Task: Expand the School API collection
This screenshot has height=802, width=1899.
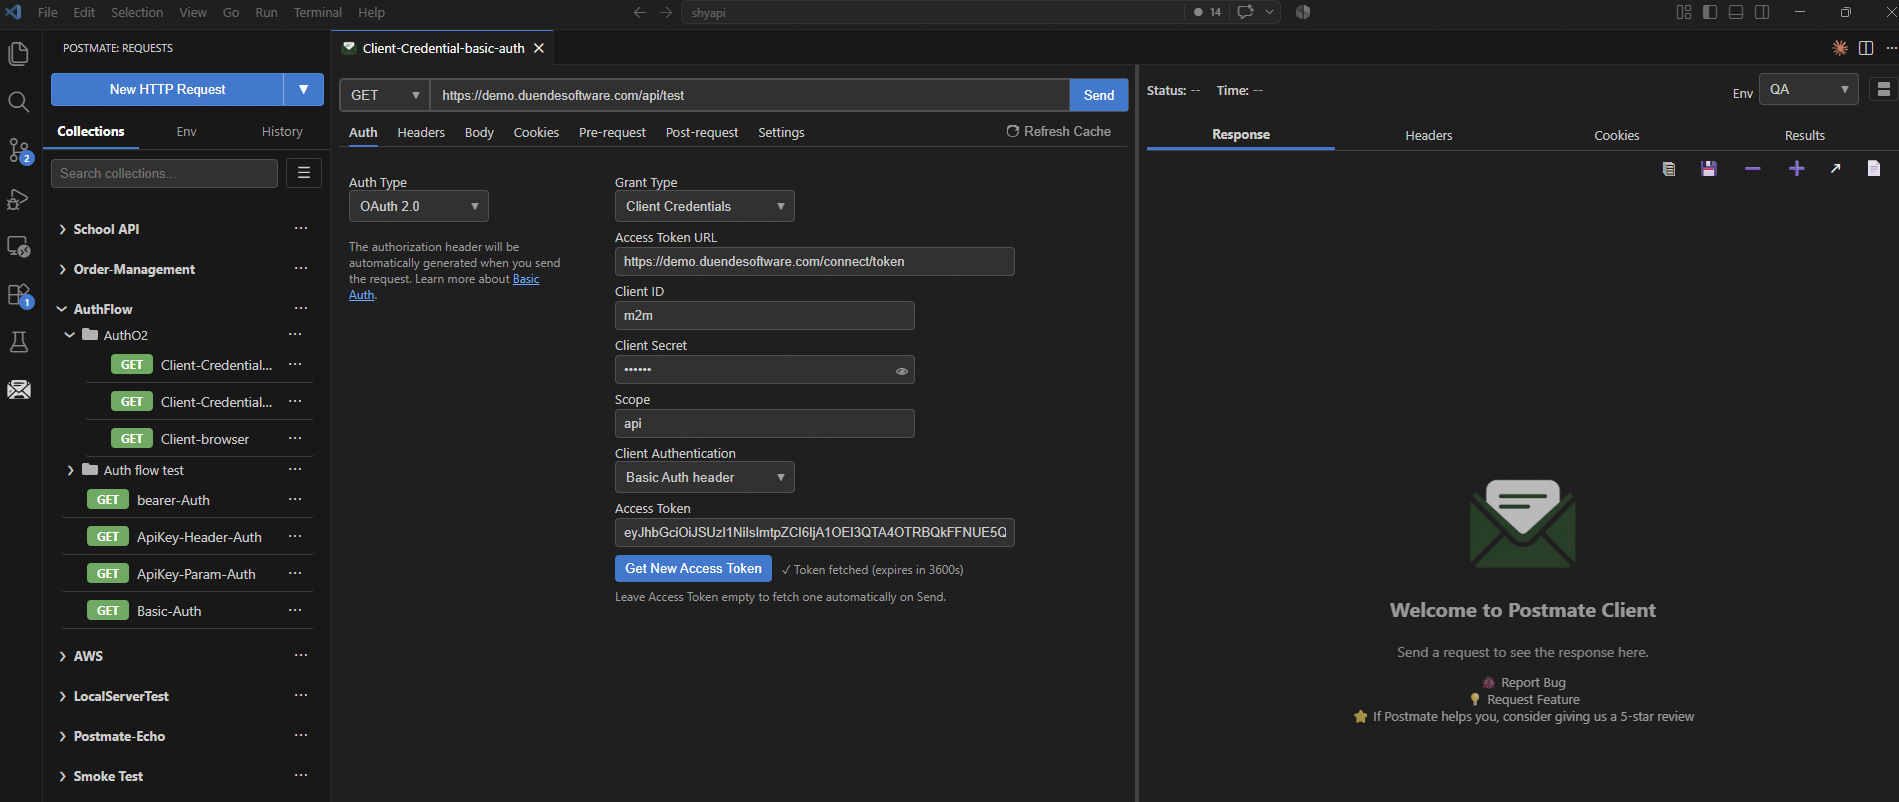Action: tap(63, 229)
